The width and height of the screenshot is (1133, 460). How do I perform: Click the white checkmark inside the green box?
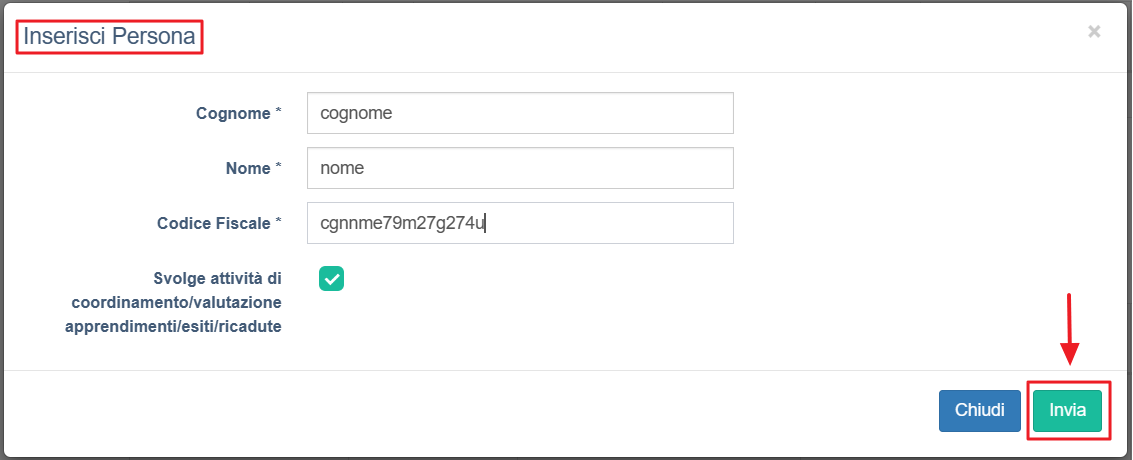pyautogui.click(x=331, y=279)
